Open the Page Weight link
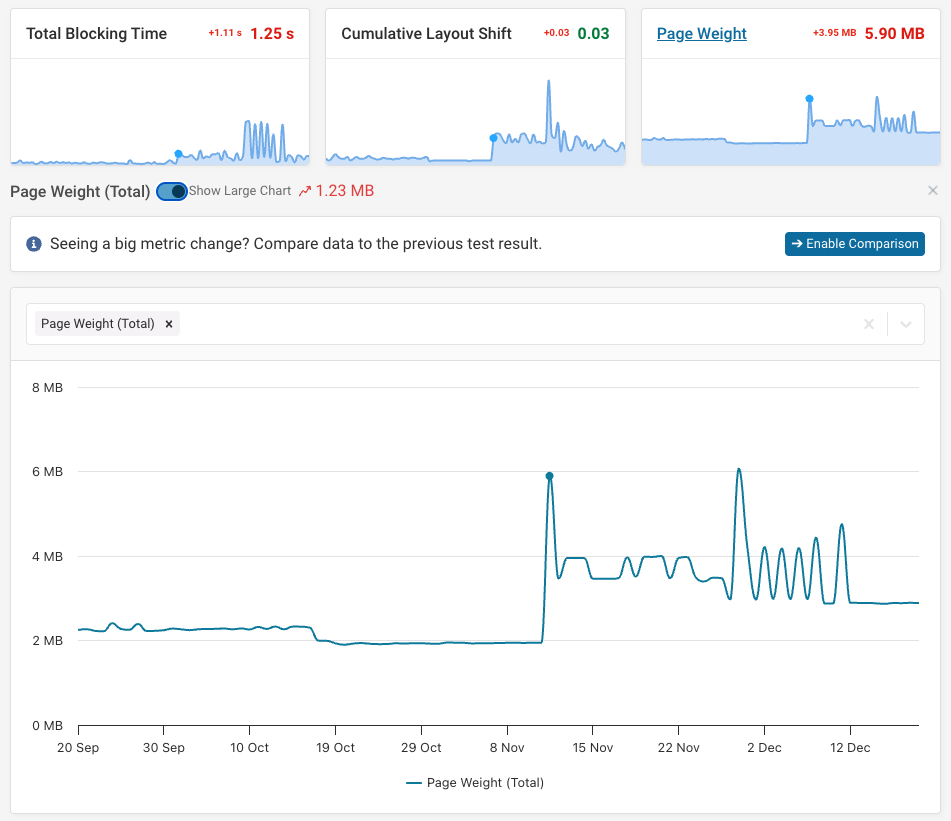951x821 pixels. (702, 33)
